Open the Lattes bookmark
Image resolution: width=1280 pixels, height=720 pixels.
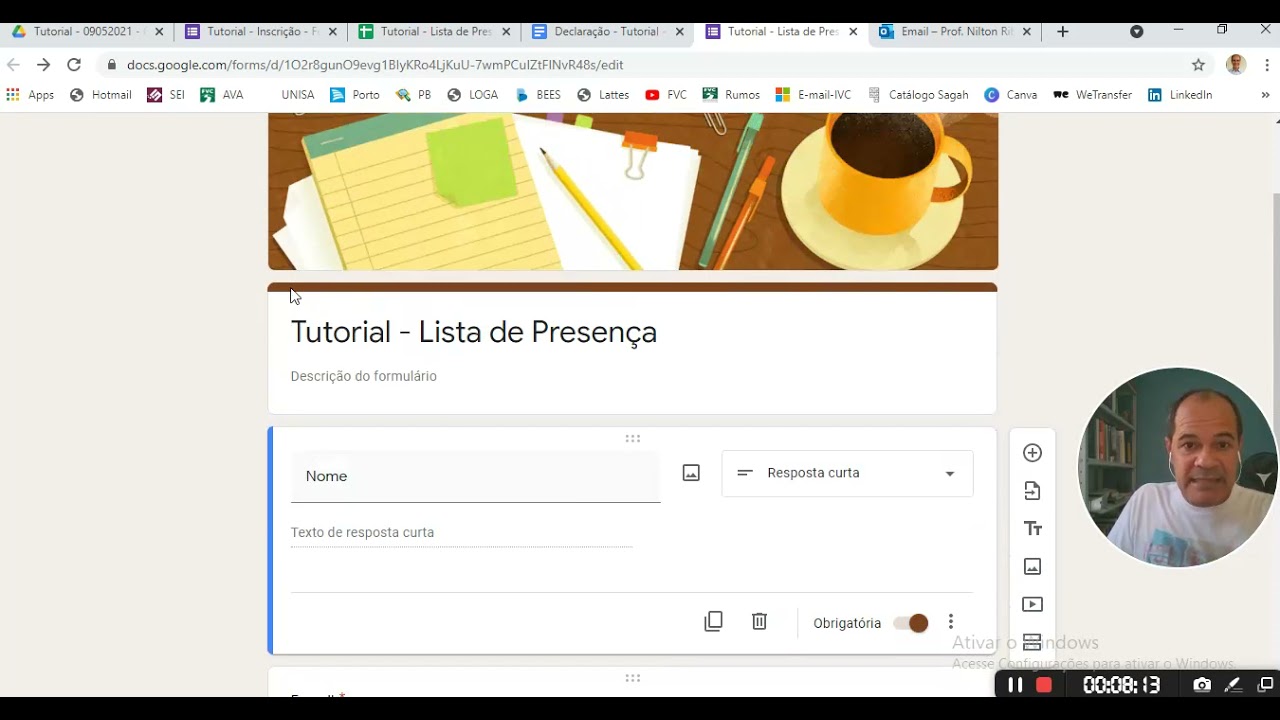[603, 95]
